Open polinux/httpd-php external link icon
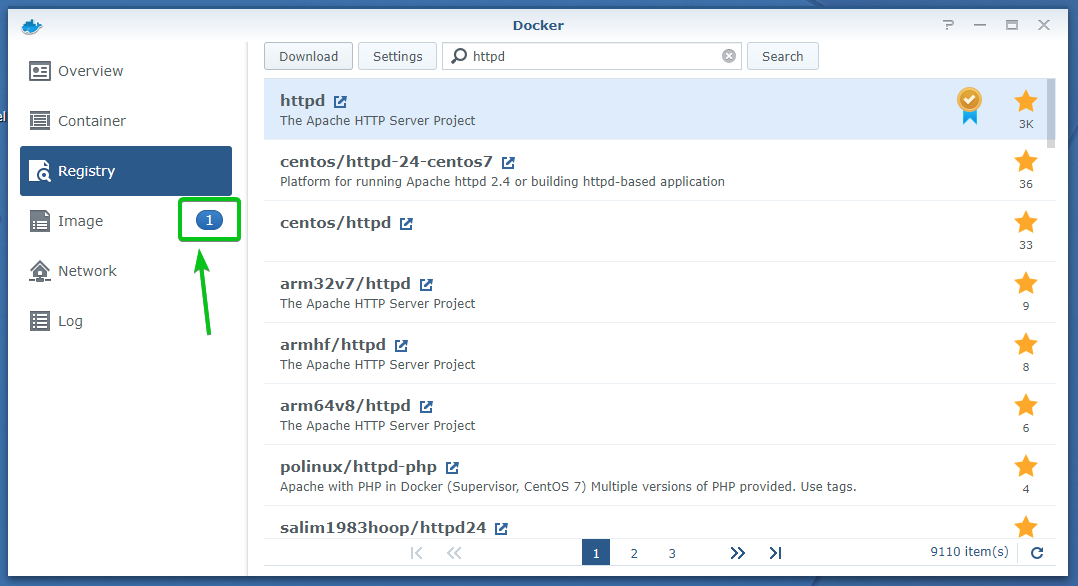 (x=452, y=467)
